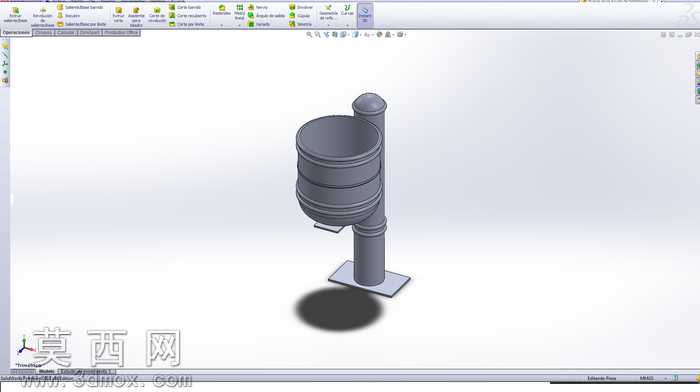
Task: Open the View Settings dropdown
Action: pyautogui.click(x=401, y=34)
